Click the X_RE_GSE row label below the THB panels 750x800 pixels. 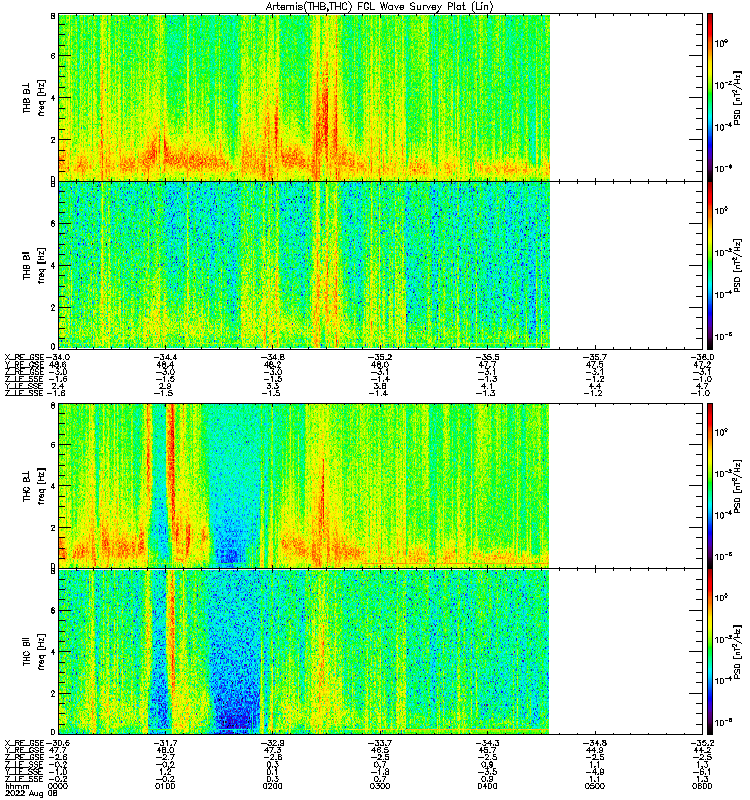point(24,357)
